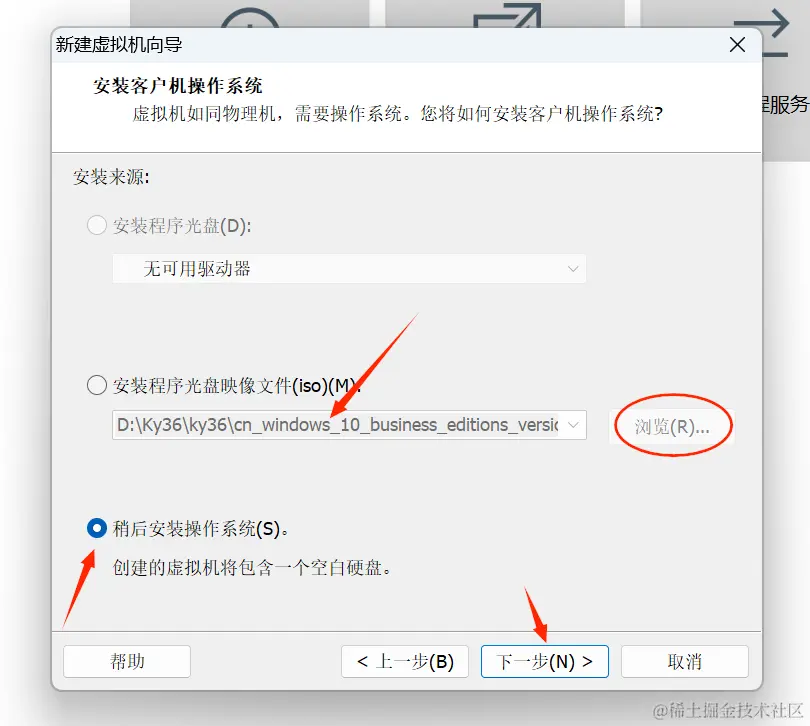Expand the ISO path dropdown chevron
810x726 pixels.
click(573, 425)
